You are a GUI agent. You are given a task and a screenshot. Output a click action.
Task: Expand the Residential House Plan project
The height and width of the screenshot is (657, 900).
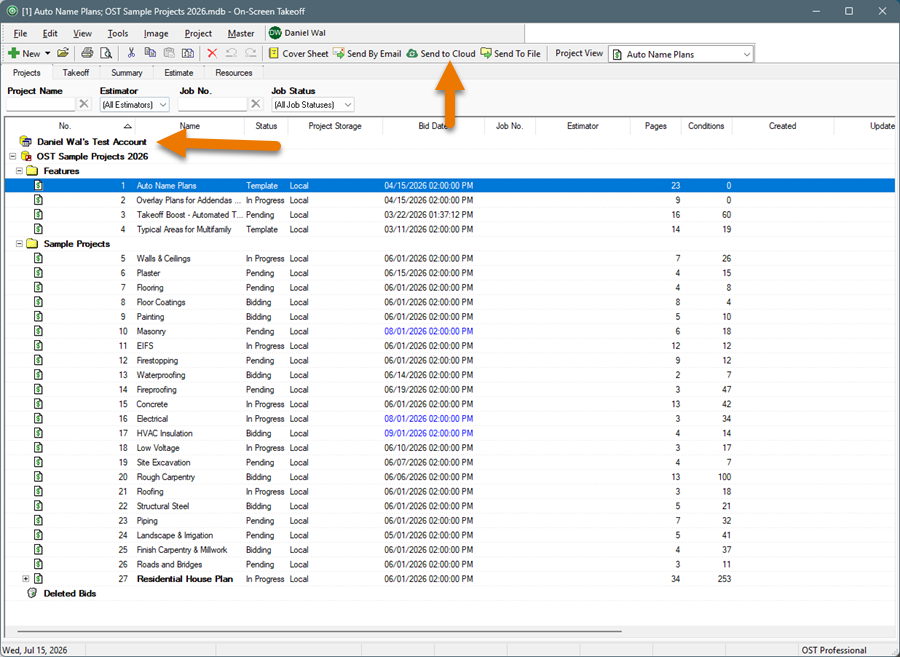[x=26, y=579]
